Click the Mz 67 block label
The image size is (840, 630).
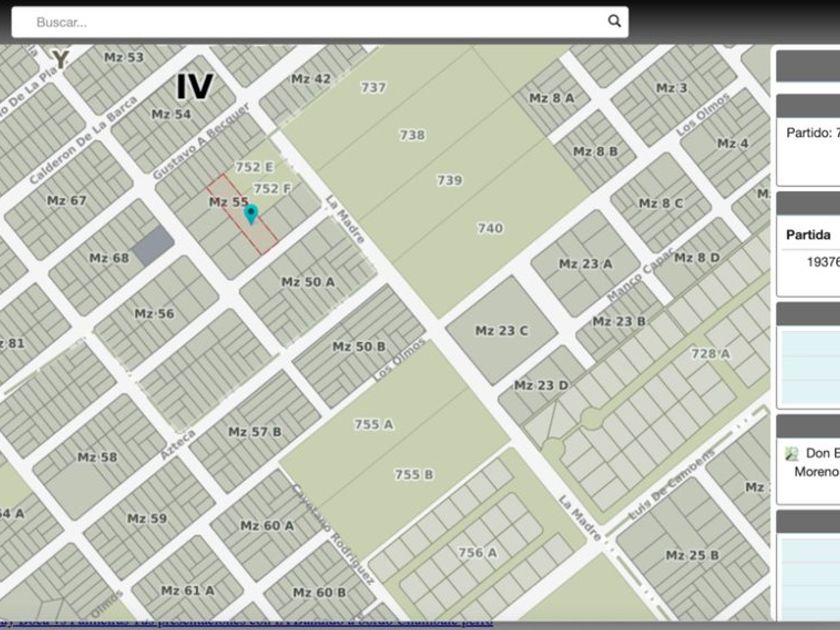[x=66, y=201]
